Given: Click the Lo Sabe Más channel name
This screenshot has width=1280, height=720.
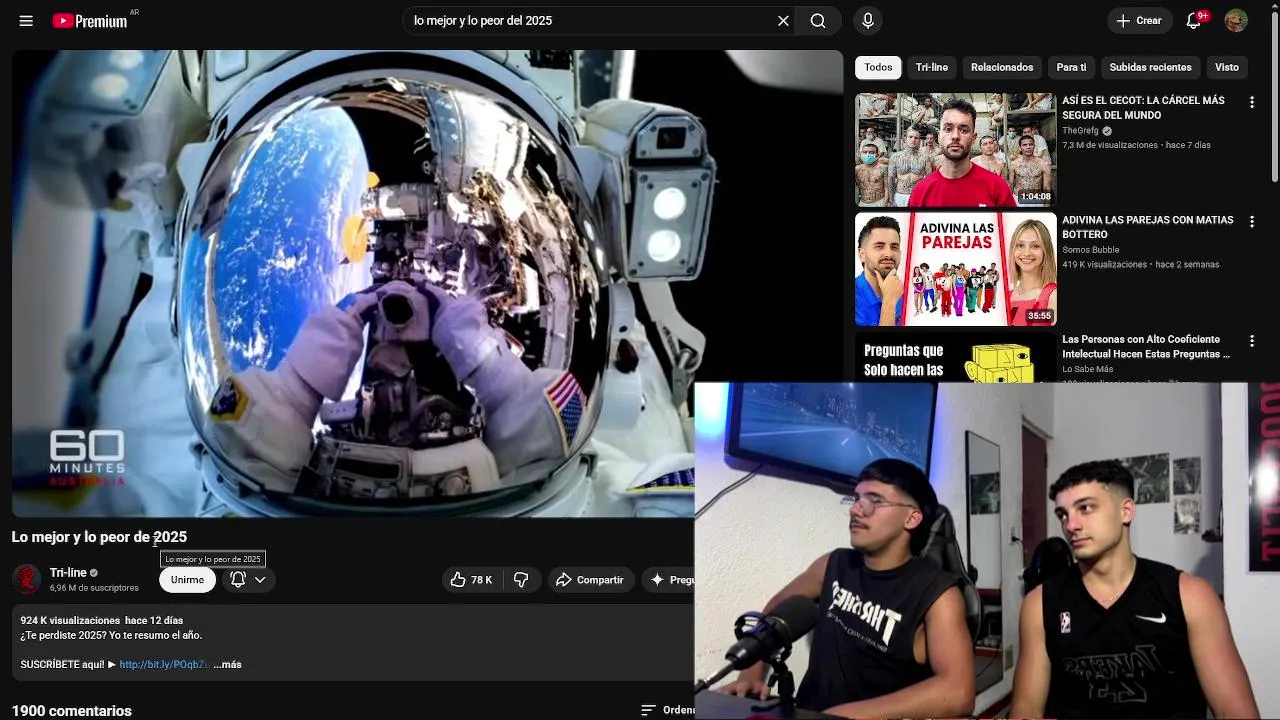Looking at the screenshot, I should [1088, 369].
